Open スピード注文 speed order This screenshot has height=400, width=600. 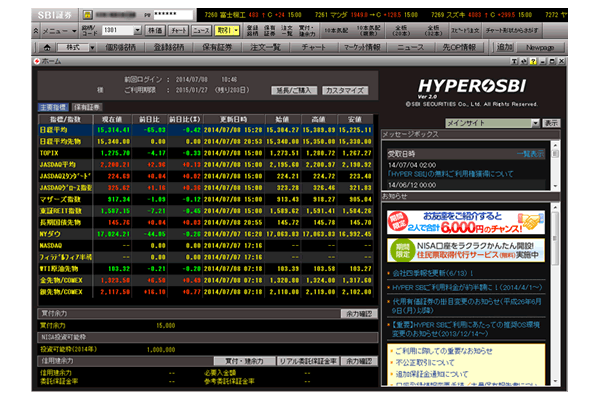coord(465,30)
